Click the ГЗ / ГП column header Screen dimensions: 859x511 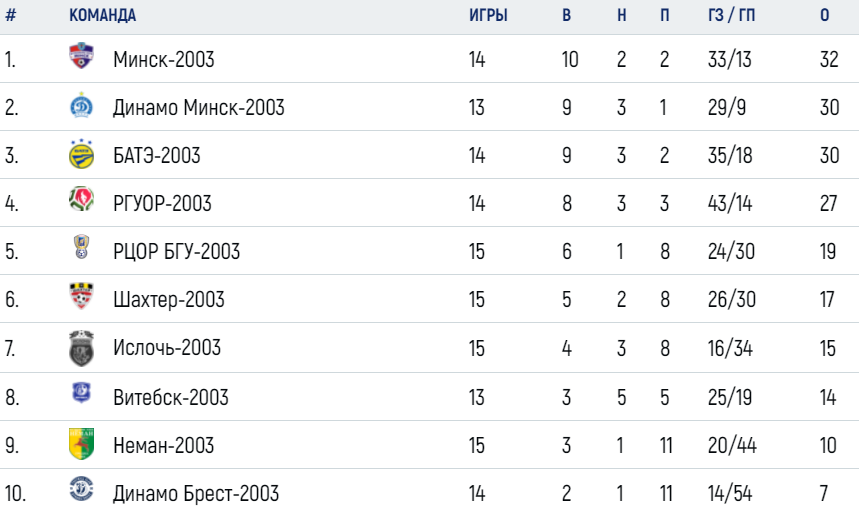pyautogui.click(x=731, y=15)
